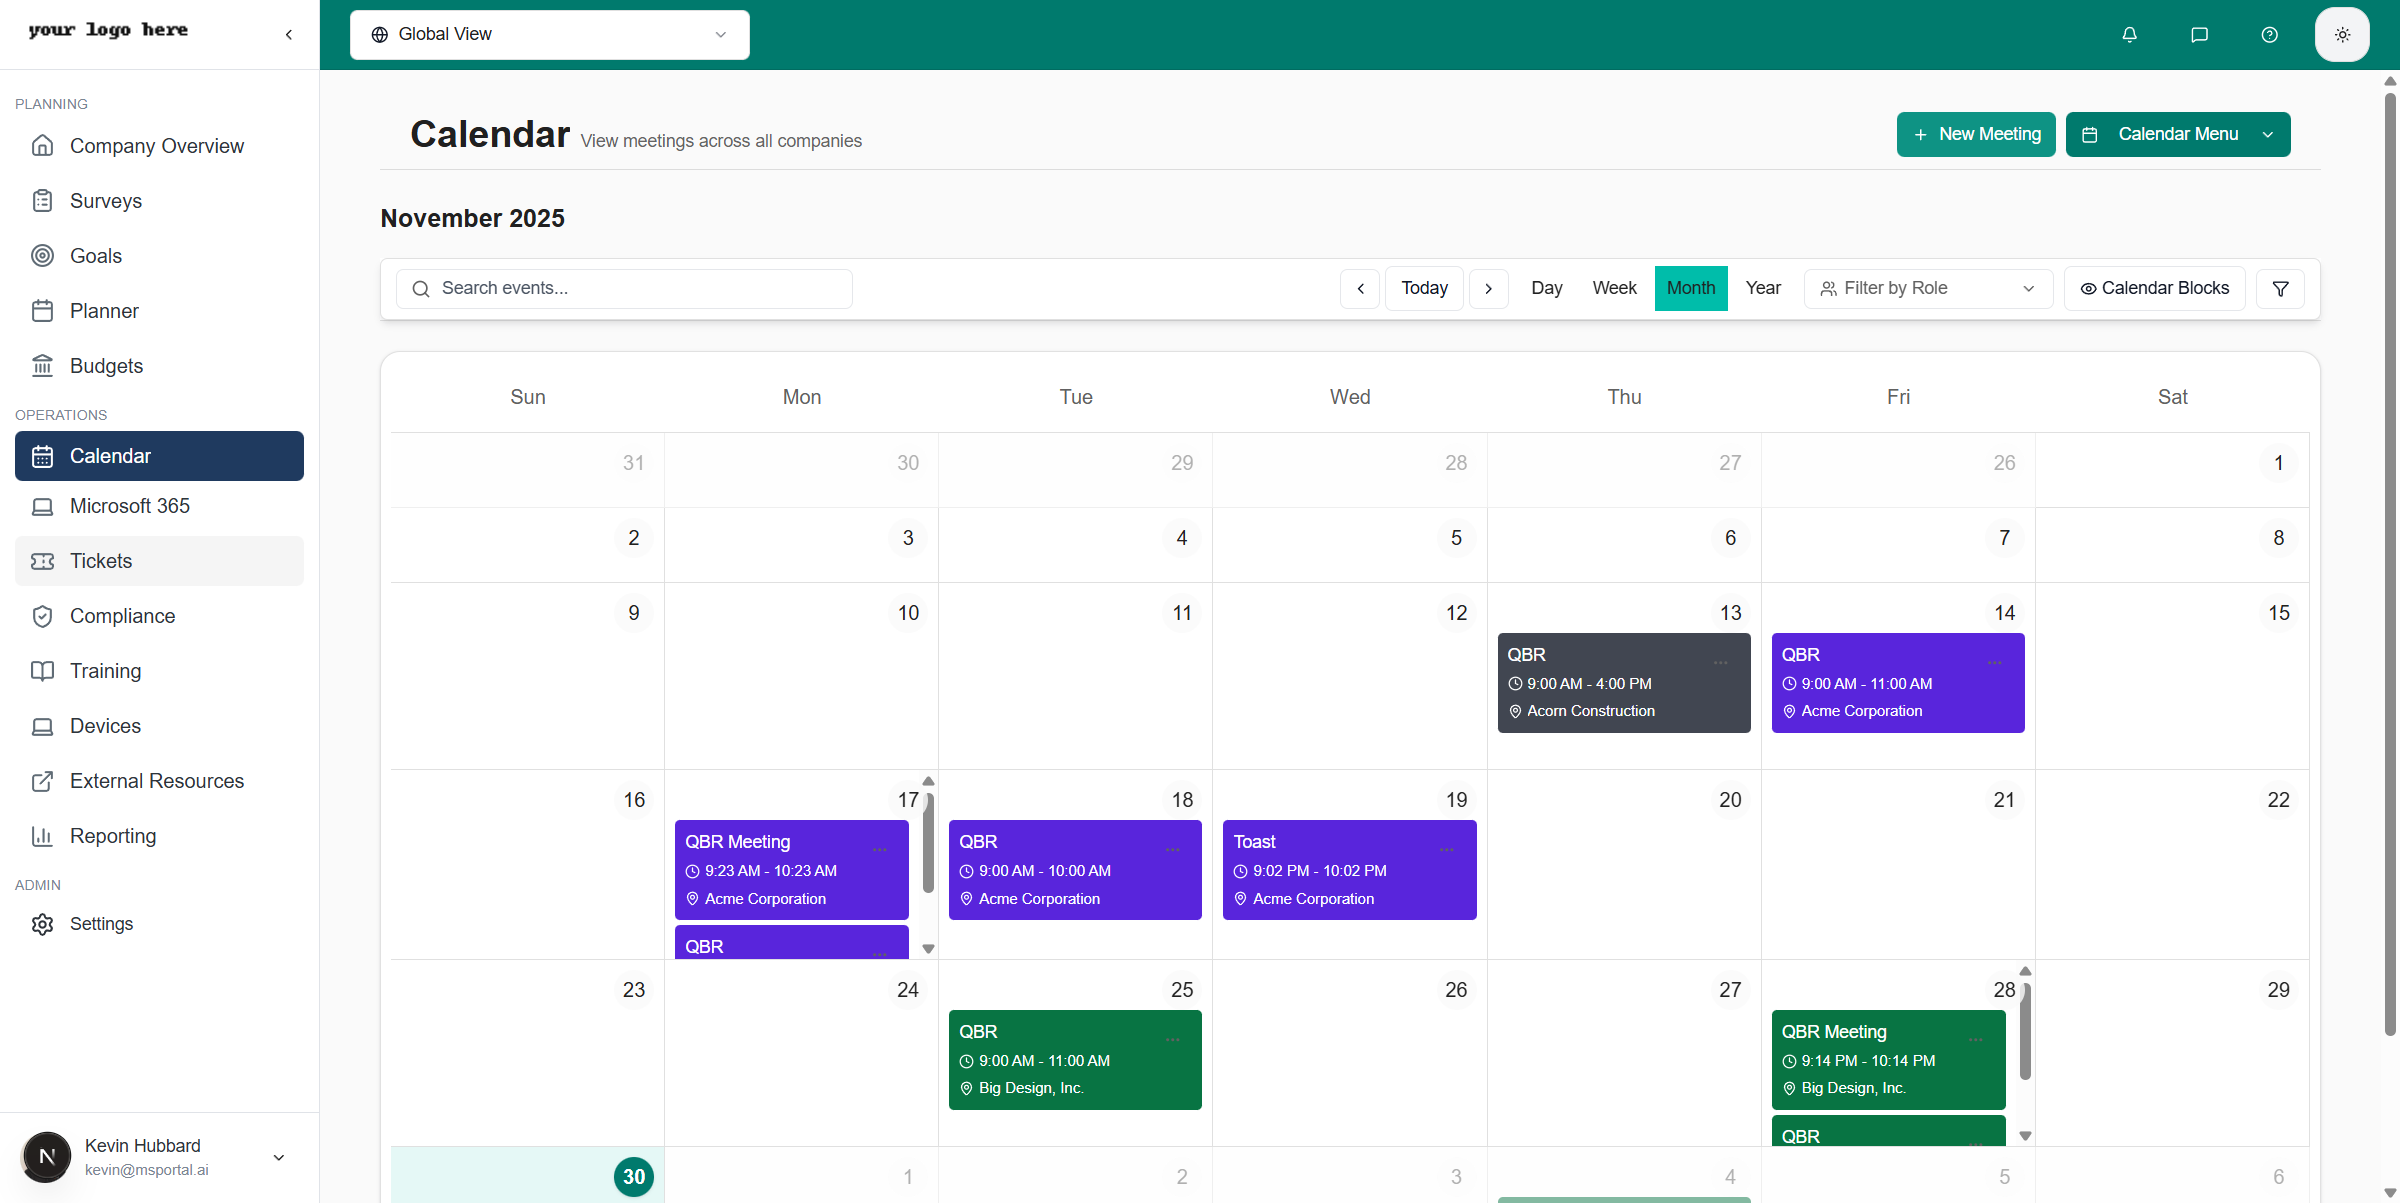The width and height of the screenshot is (2400, 1203).
Task: Toggle Calendar Blocks visibility
Action: pos(2154,288)
